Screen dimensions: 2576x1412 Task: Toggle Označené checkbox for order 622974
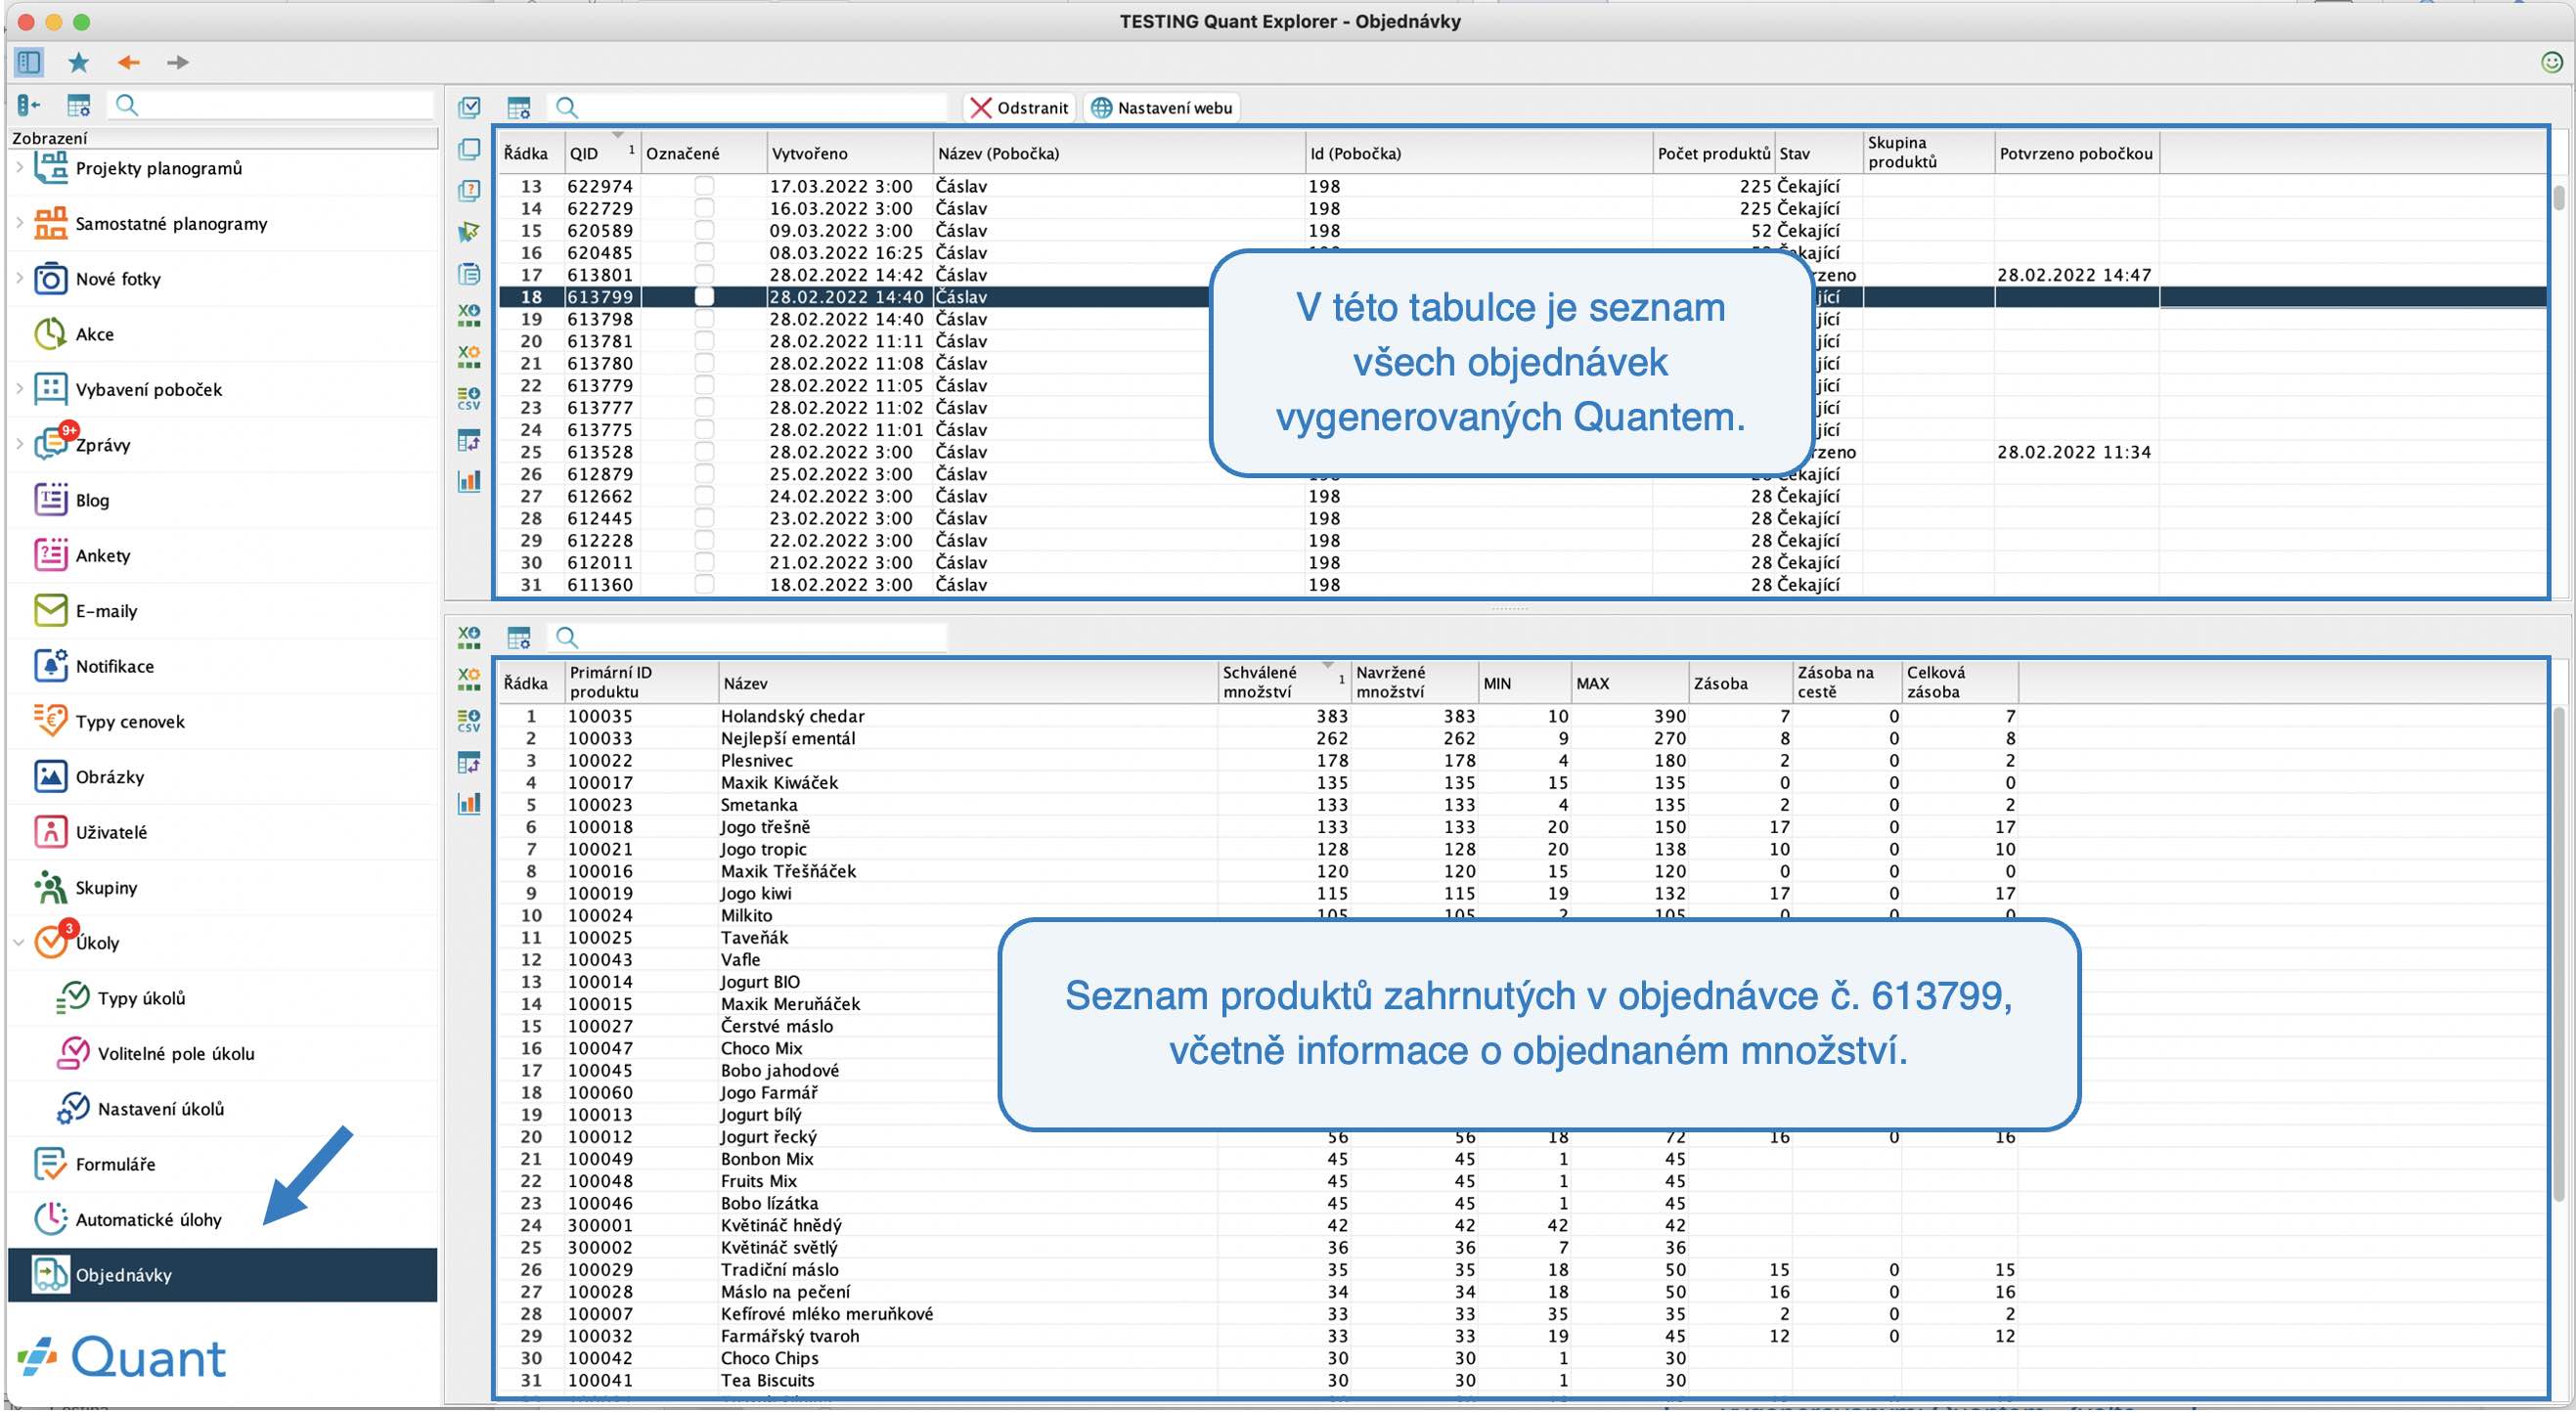[x=704, y=186]
